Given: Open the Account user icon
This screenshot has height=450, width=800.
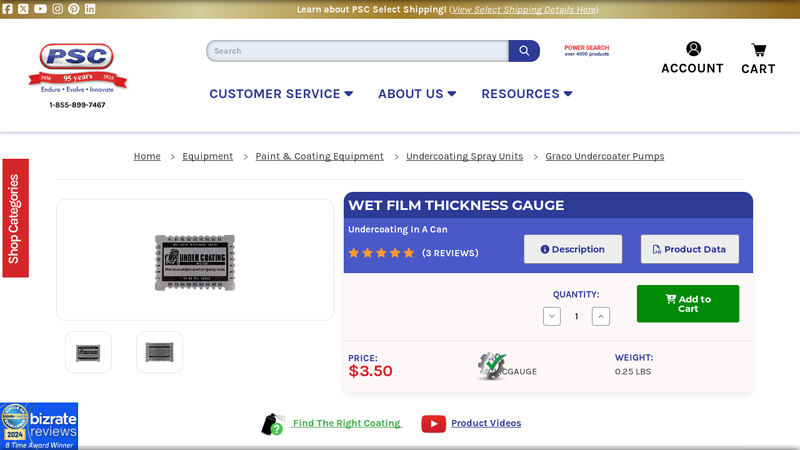Looking at the screenshot, I should (693, 49).
